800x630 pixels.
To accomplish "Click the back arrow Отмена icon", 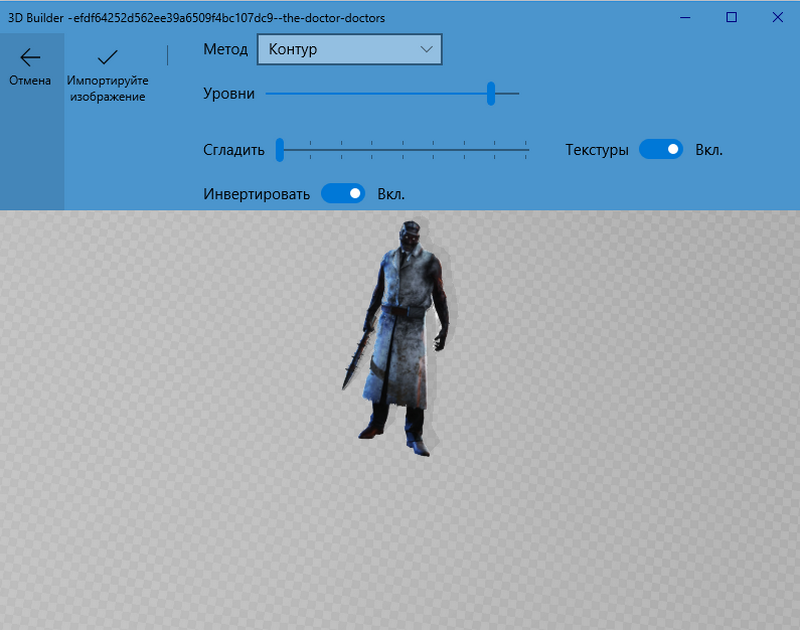I will 30,57.
